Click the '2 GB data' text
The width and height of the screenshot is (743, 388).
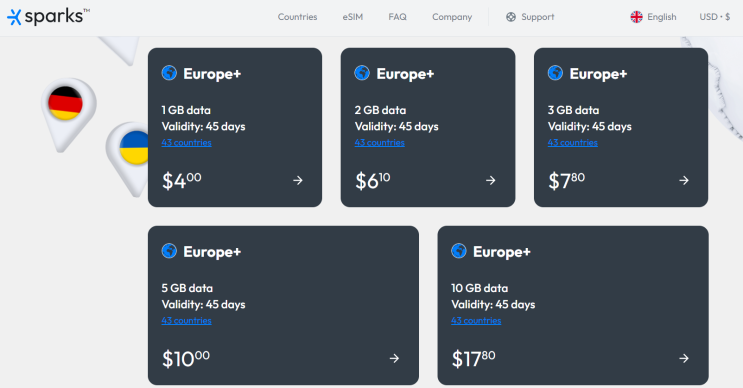pos(380,110)
